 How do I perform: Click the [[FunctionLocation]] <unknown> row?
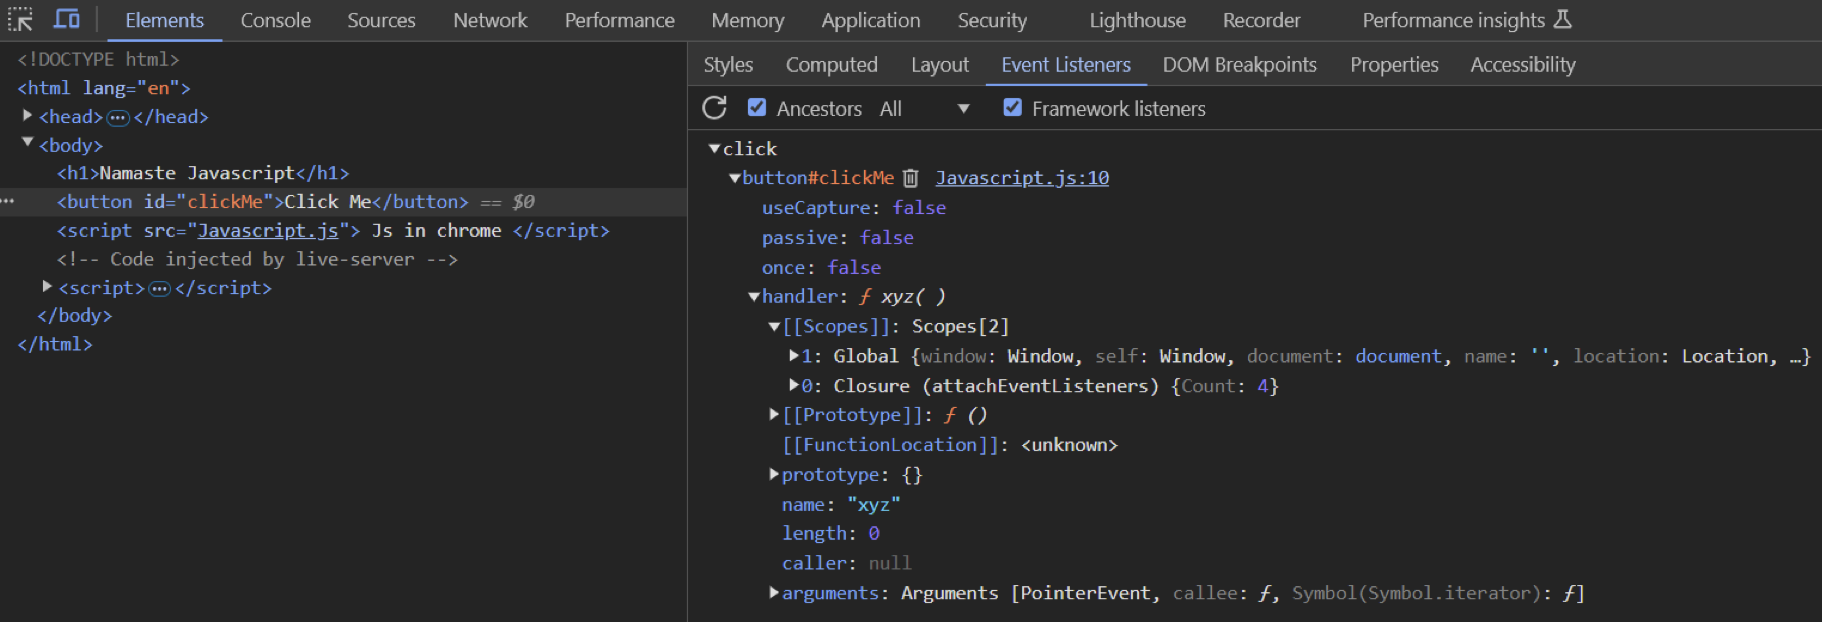(950, 445)
